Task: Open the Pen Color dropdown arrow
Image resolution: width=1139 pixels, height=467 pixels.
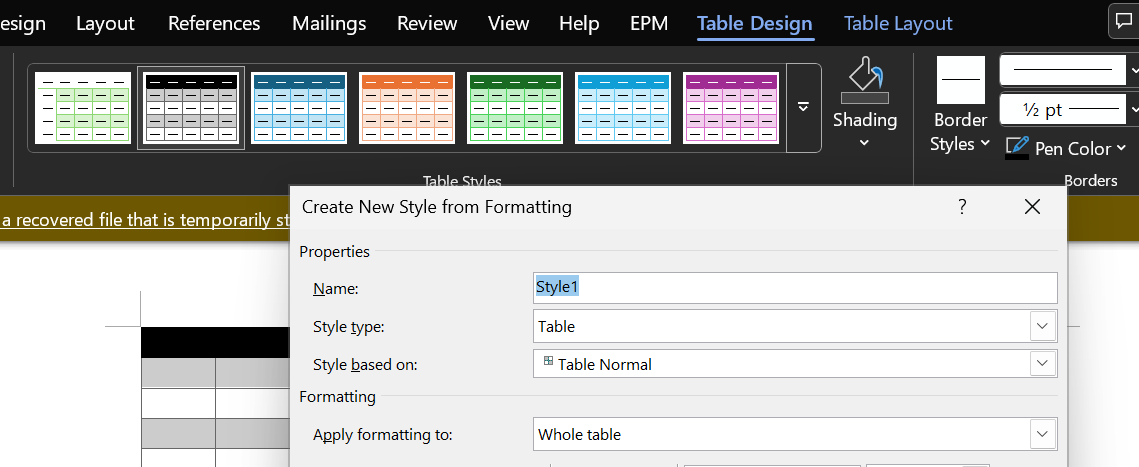Action: click(x=1121, y=148)
